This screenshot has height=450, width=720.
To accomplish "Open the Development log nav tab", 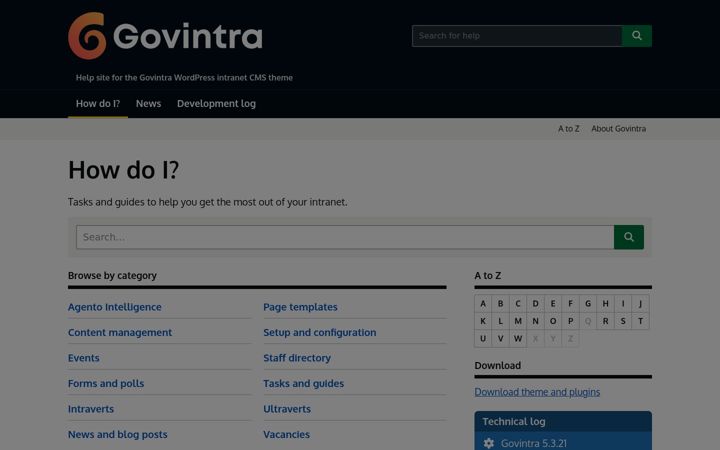I will coord(216,104).
